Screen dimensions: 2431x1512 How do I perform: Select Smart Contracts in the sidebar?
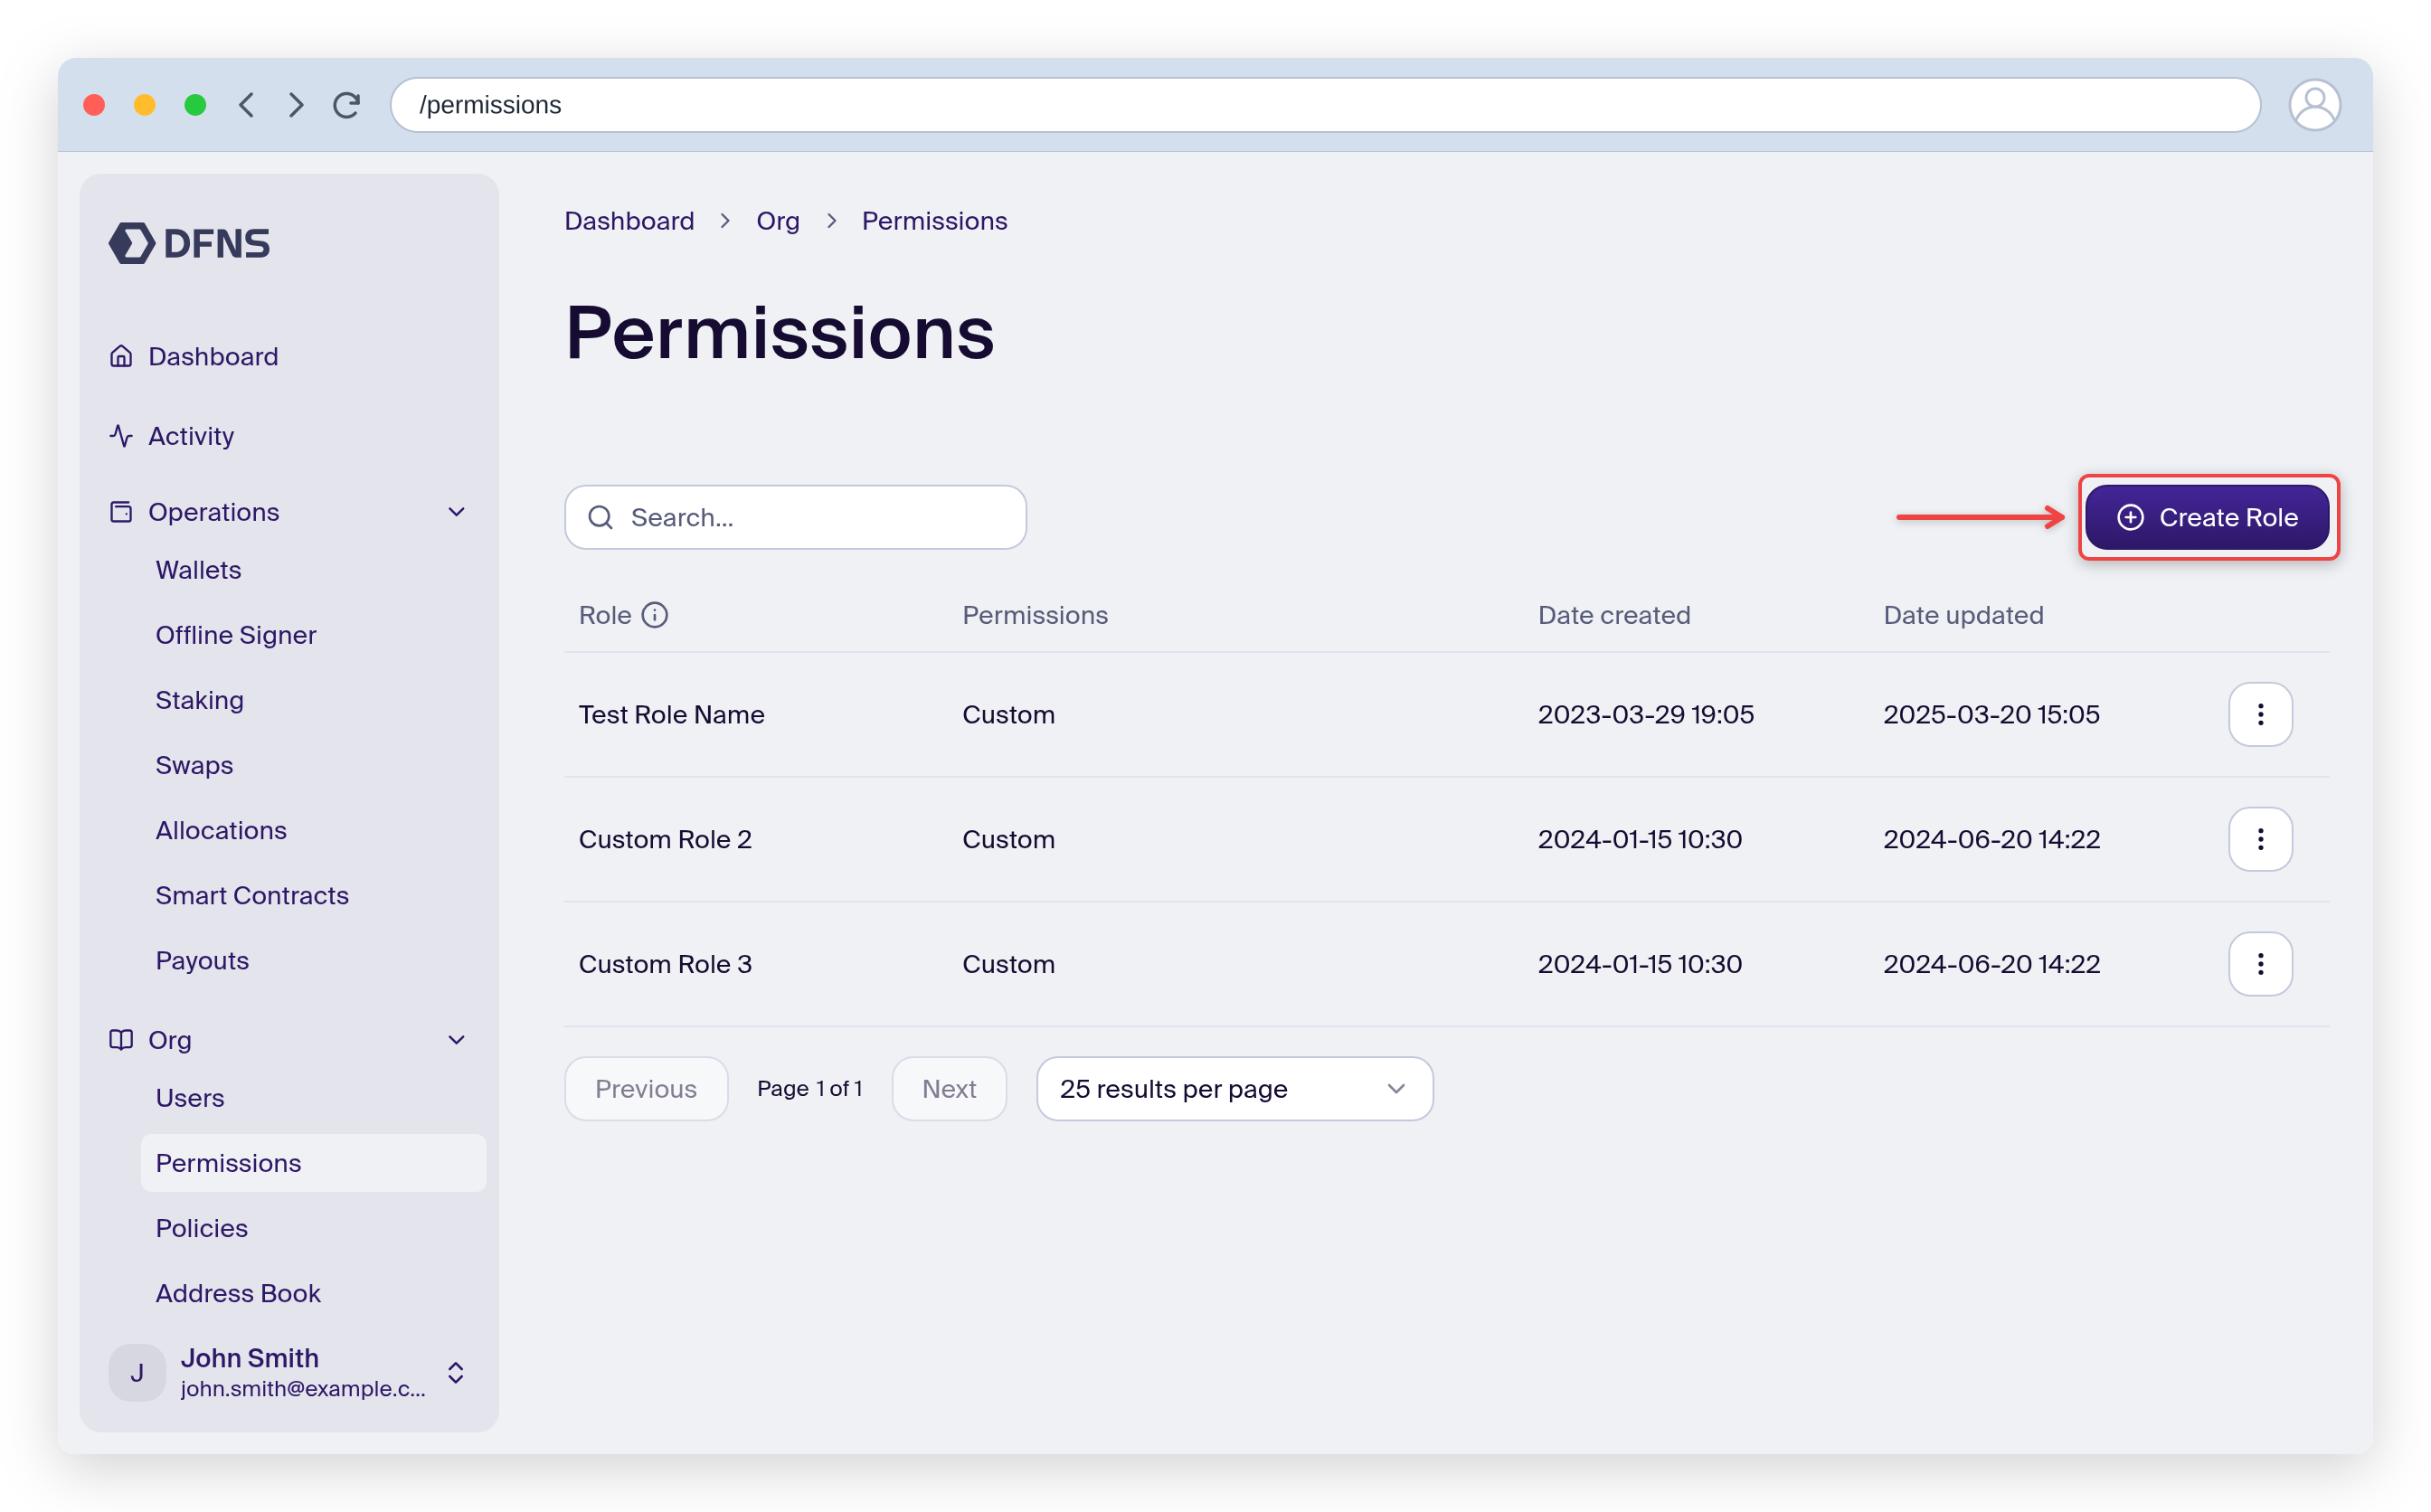252,895
